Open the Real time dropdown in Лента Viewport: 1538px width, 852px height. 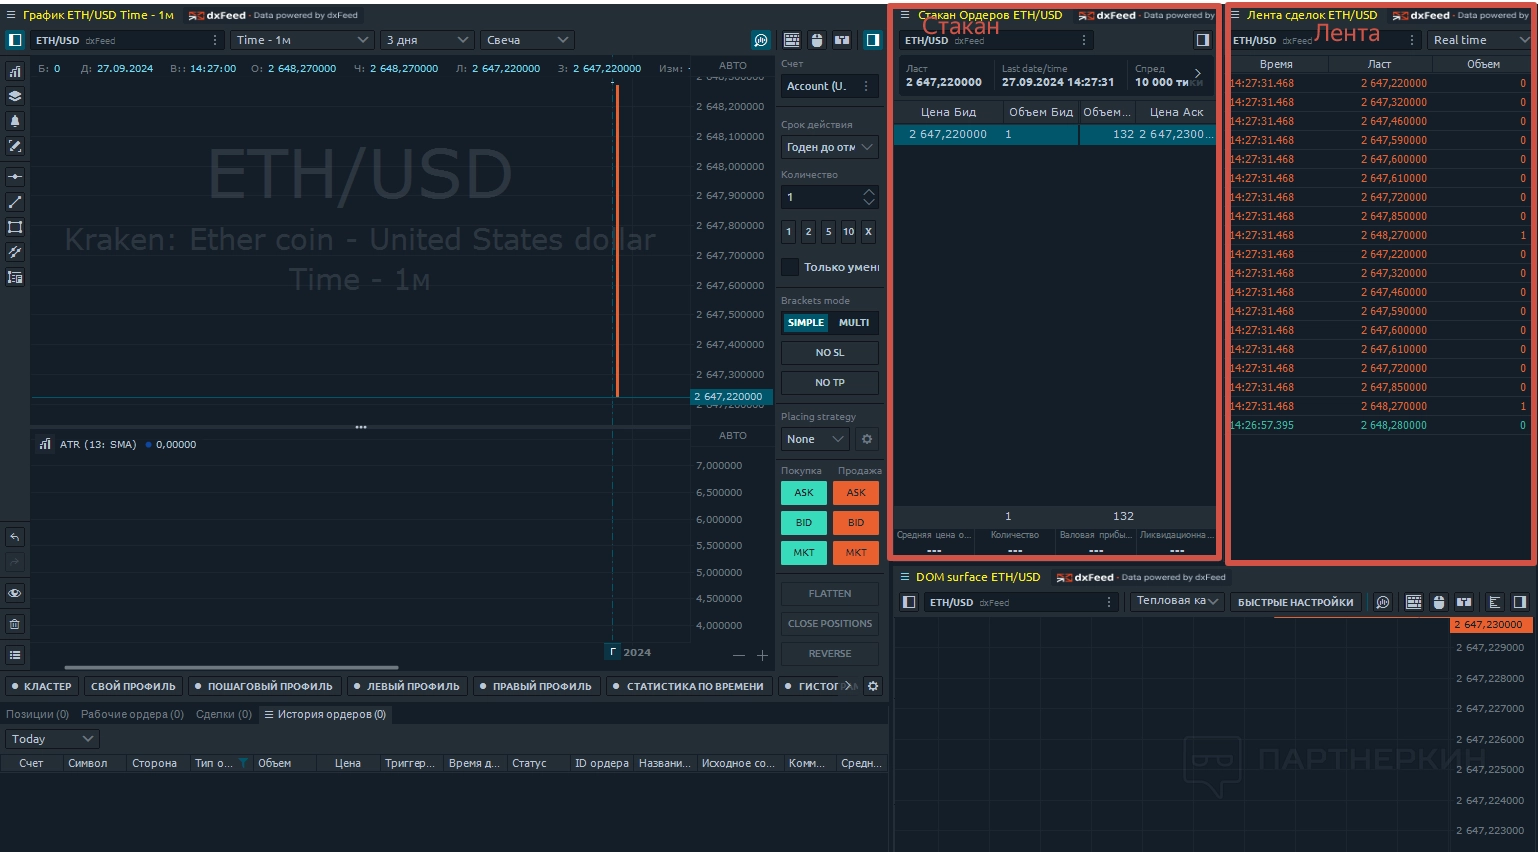coord(1479,40)
